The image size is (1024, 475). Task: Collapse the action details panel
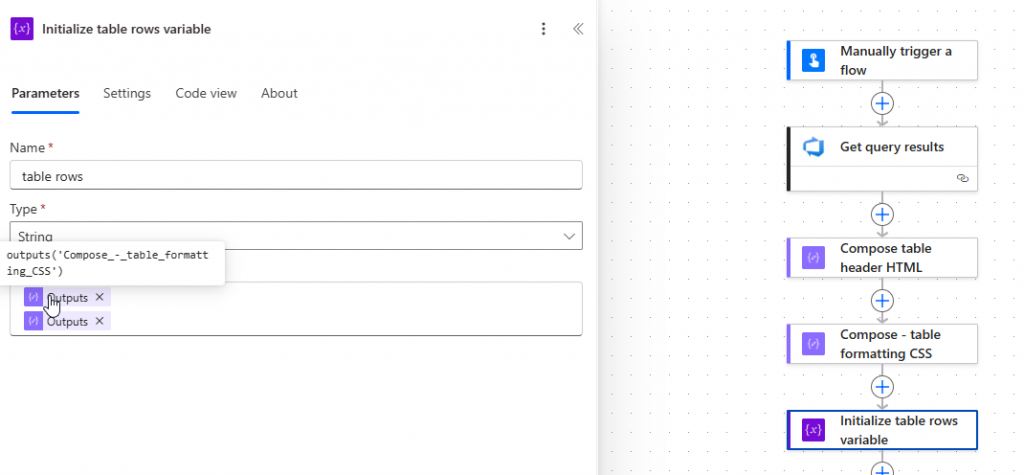coord(578,29)
